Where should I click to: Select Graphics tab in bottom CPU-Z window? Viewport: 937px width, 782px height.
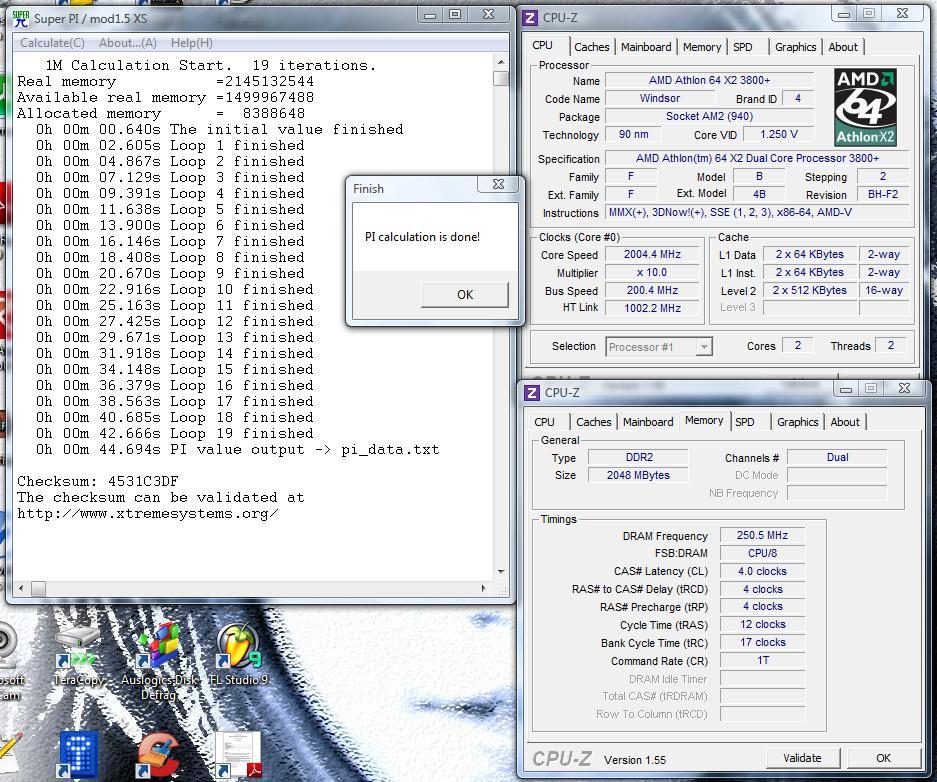click(797, 422)
